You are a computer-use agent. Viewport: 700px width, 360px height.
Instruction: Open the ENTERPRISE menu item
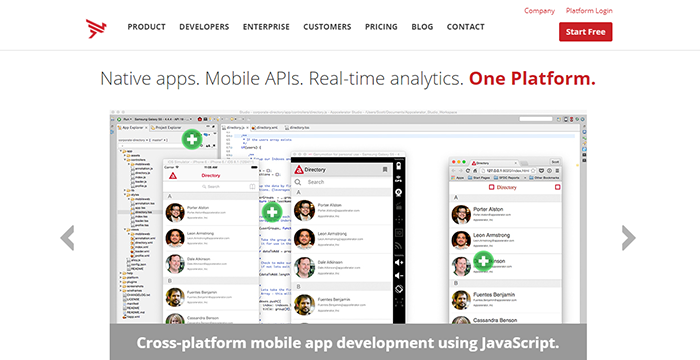pos(266,27)
